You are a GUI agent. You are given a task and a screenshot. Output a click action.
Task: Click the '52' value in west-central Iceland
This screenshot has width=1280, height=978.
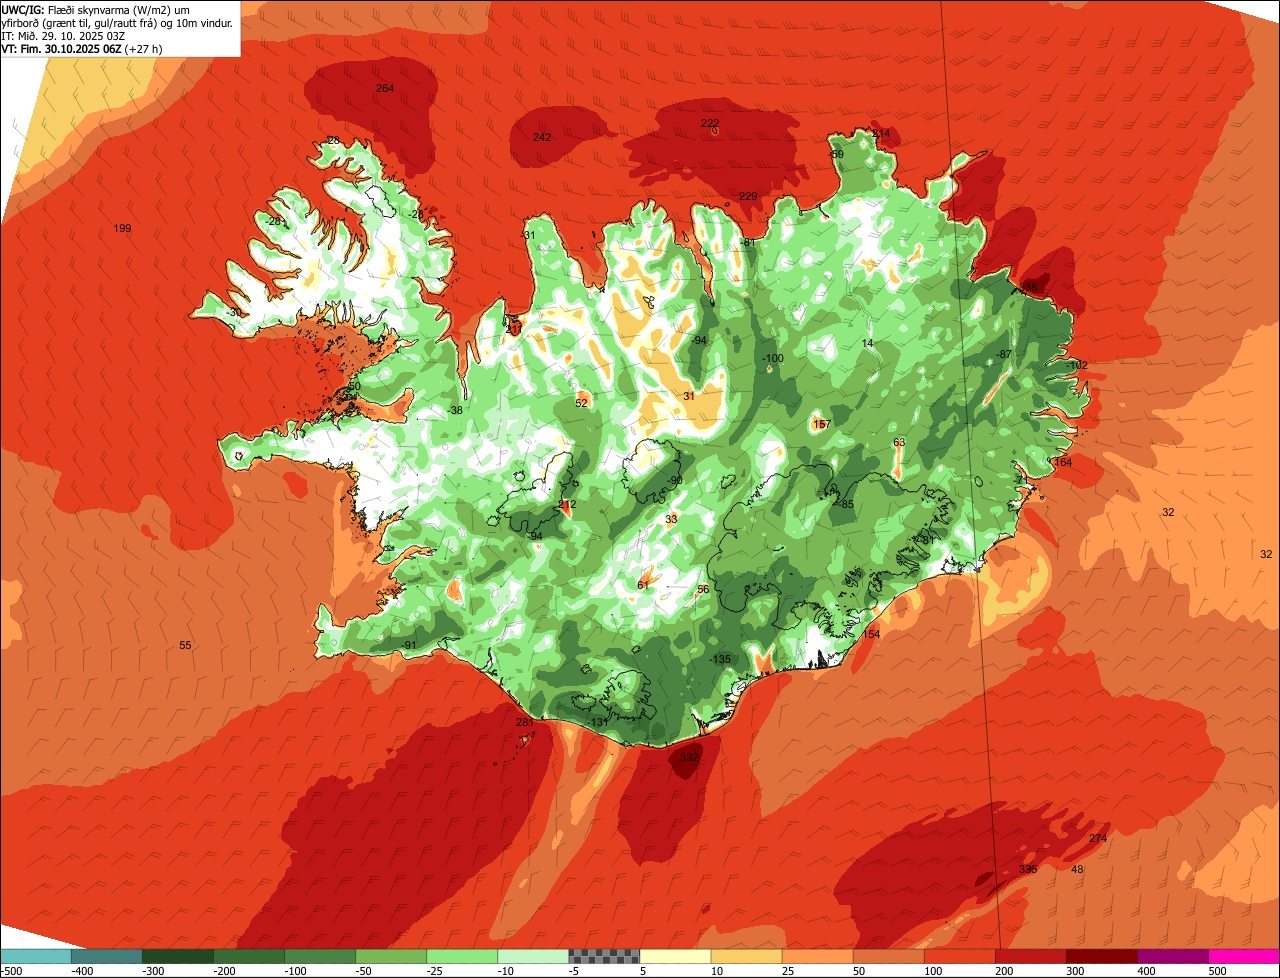[x=582, y=403]
